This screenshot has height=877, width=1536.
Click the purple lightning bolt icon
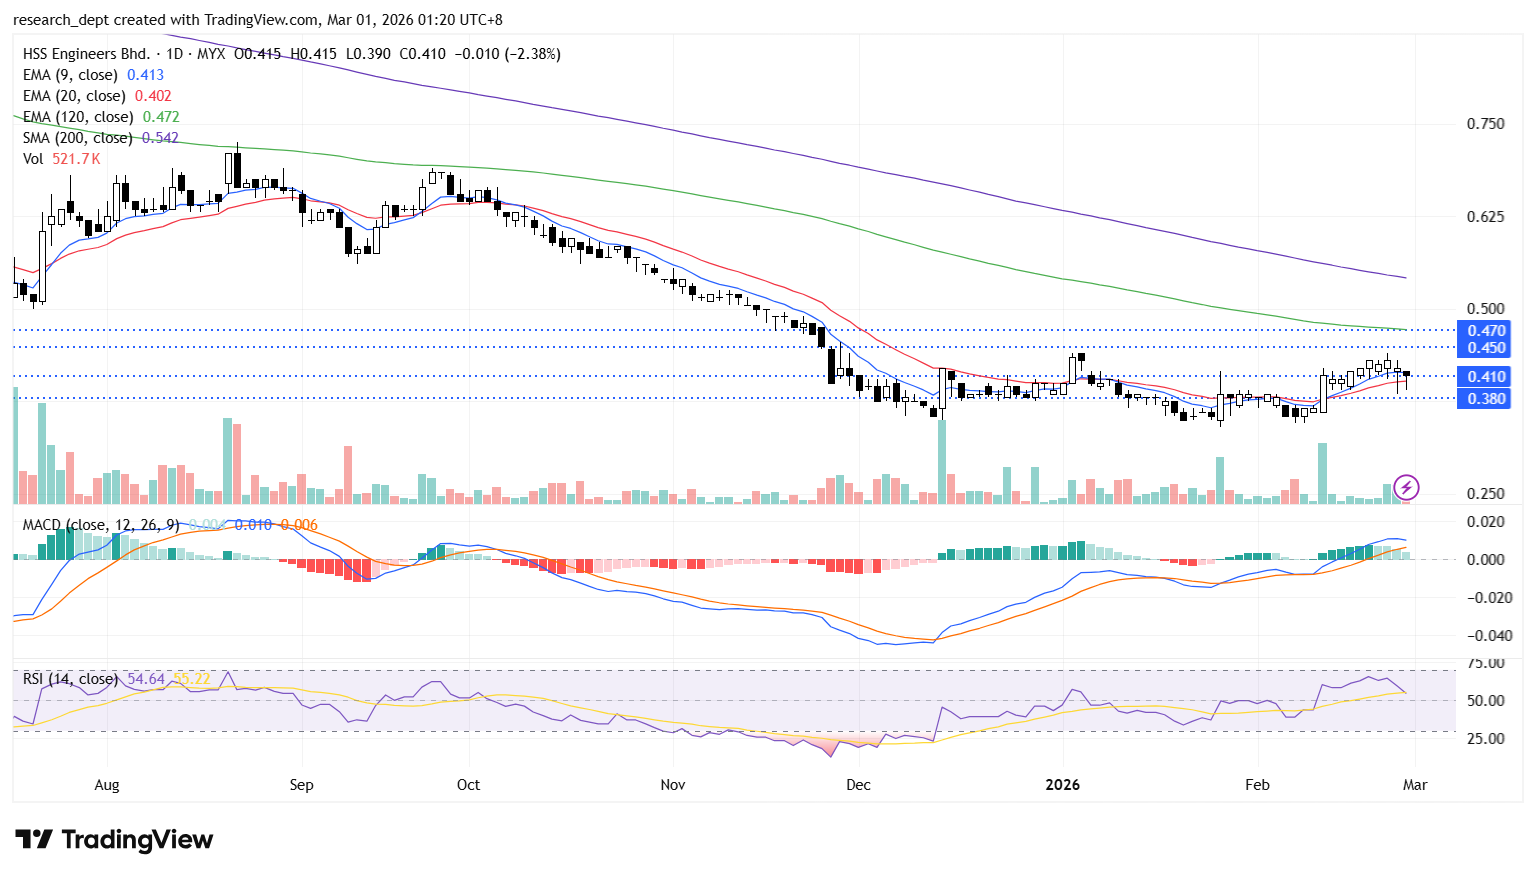(x=1407, y=487)
